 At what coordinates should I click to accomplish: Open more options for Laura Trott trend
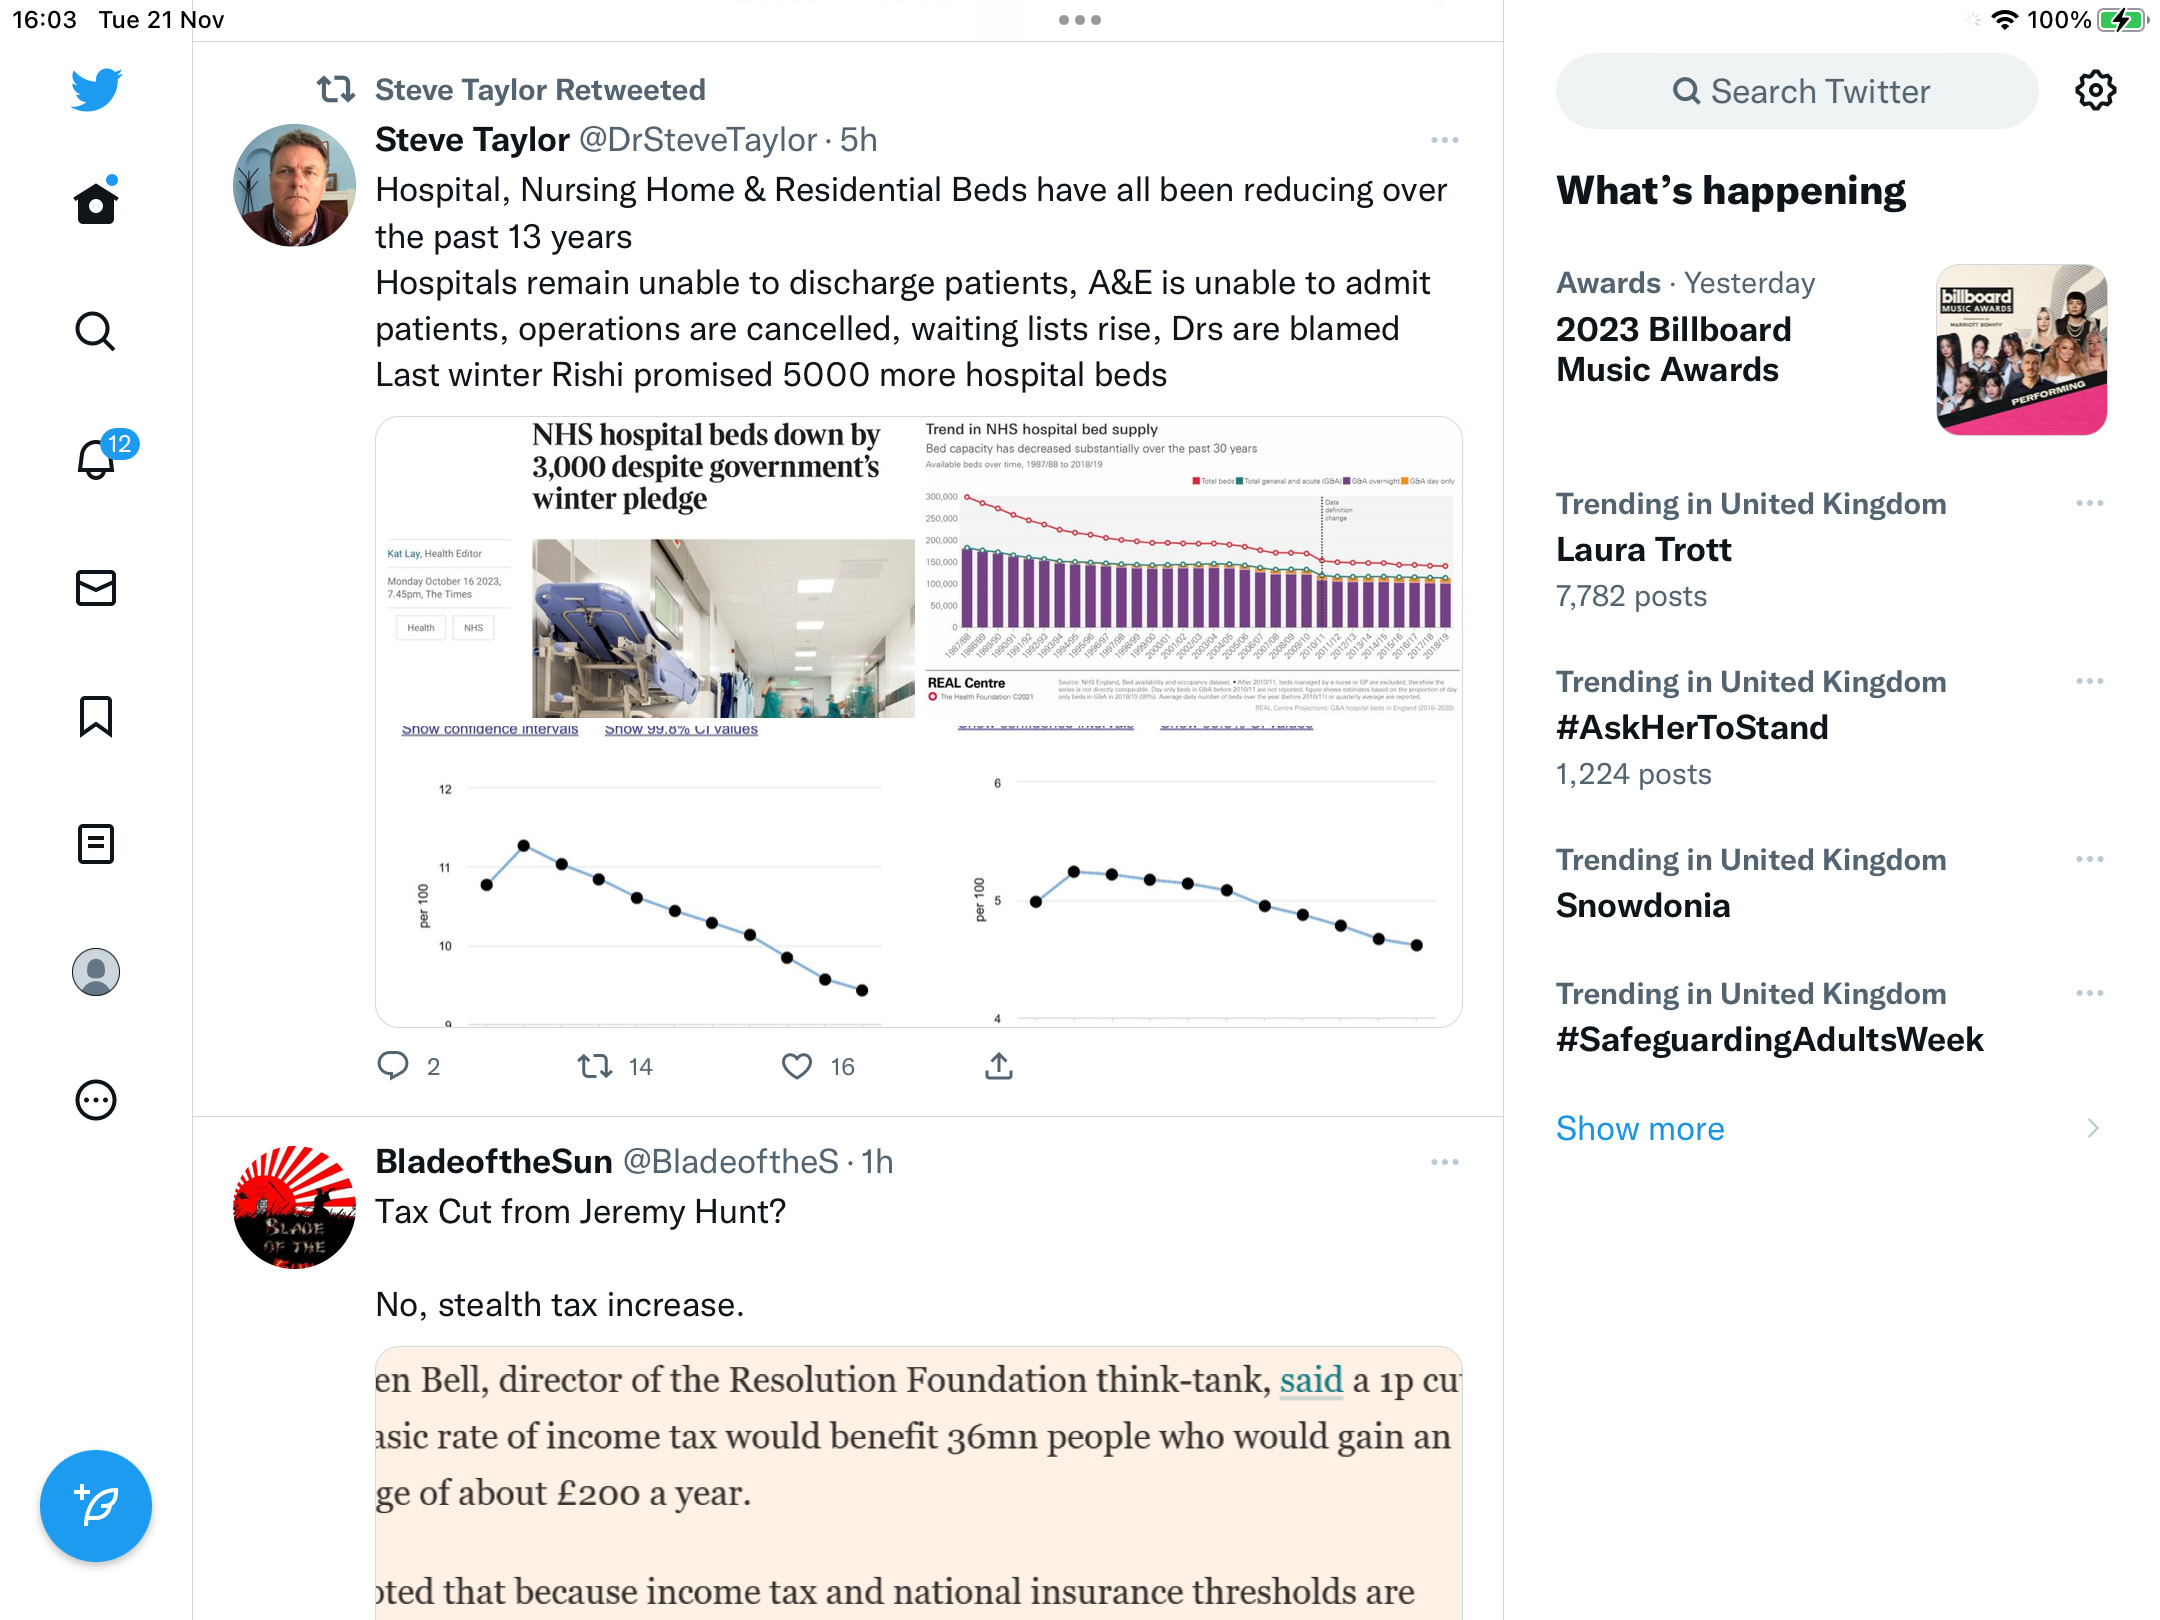pos(2089,503)
